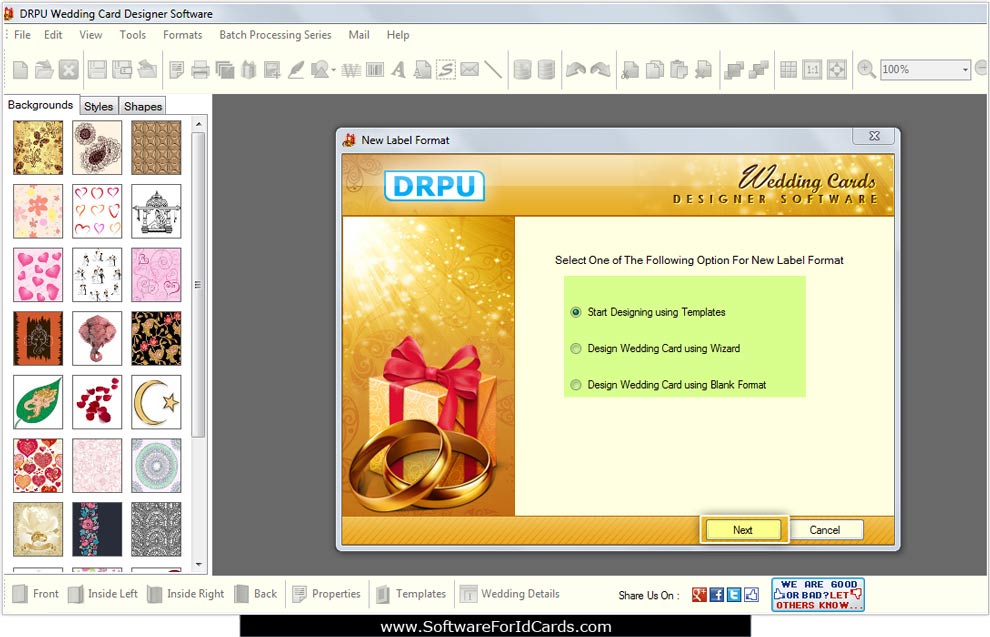Screen dimensions: 990x637
Task: Choose the red rose petals background
Action: (97, 402)
